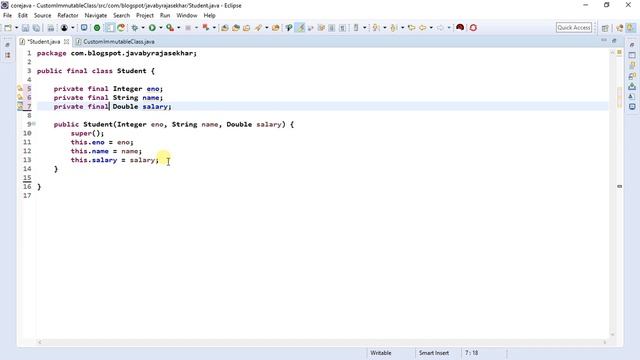Click the Debug bug icon

click(134, 28)
